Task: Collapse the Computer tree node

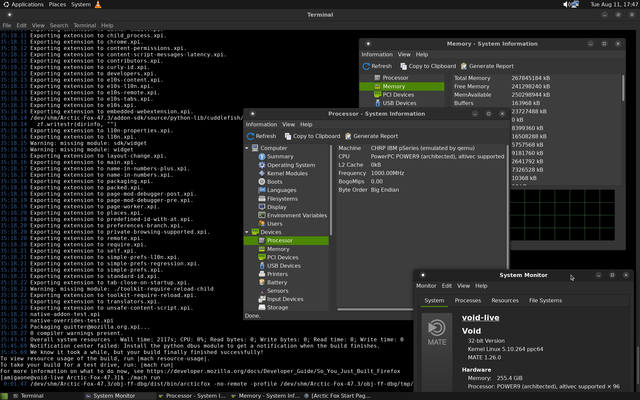Action: [x=247, y=148]
